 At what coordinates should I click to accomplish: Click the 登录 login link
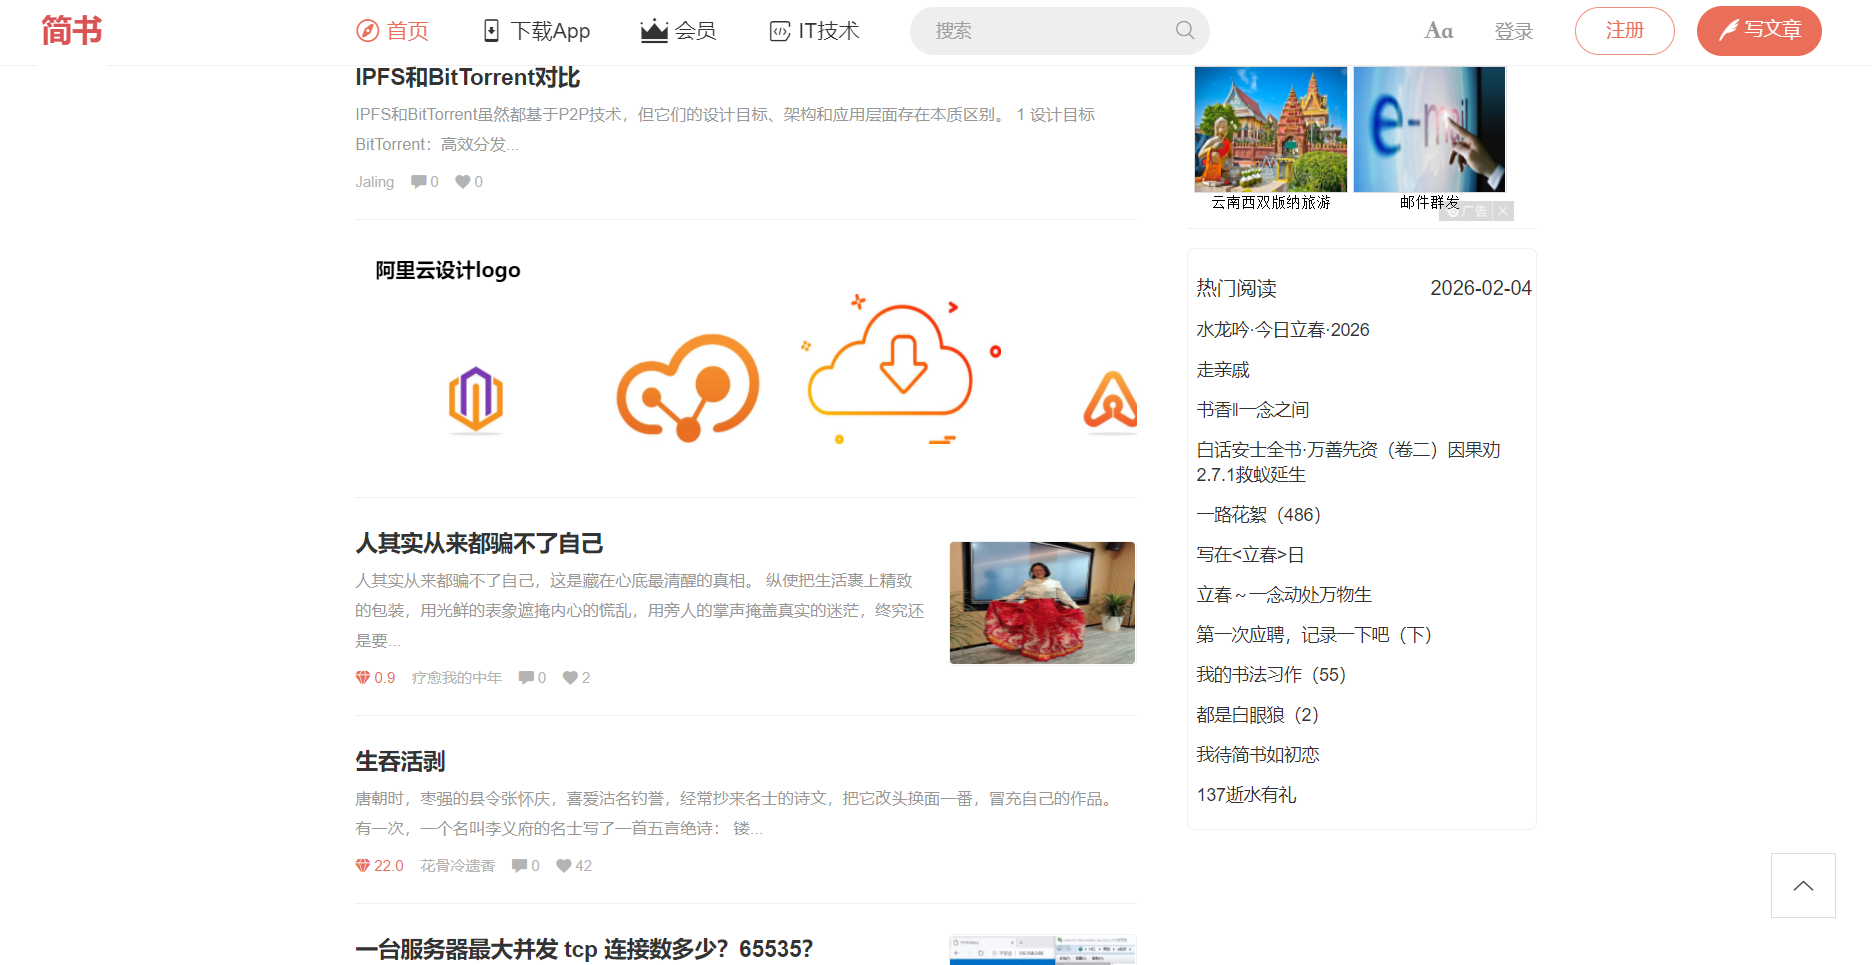tap(1513, 31)
